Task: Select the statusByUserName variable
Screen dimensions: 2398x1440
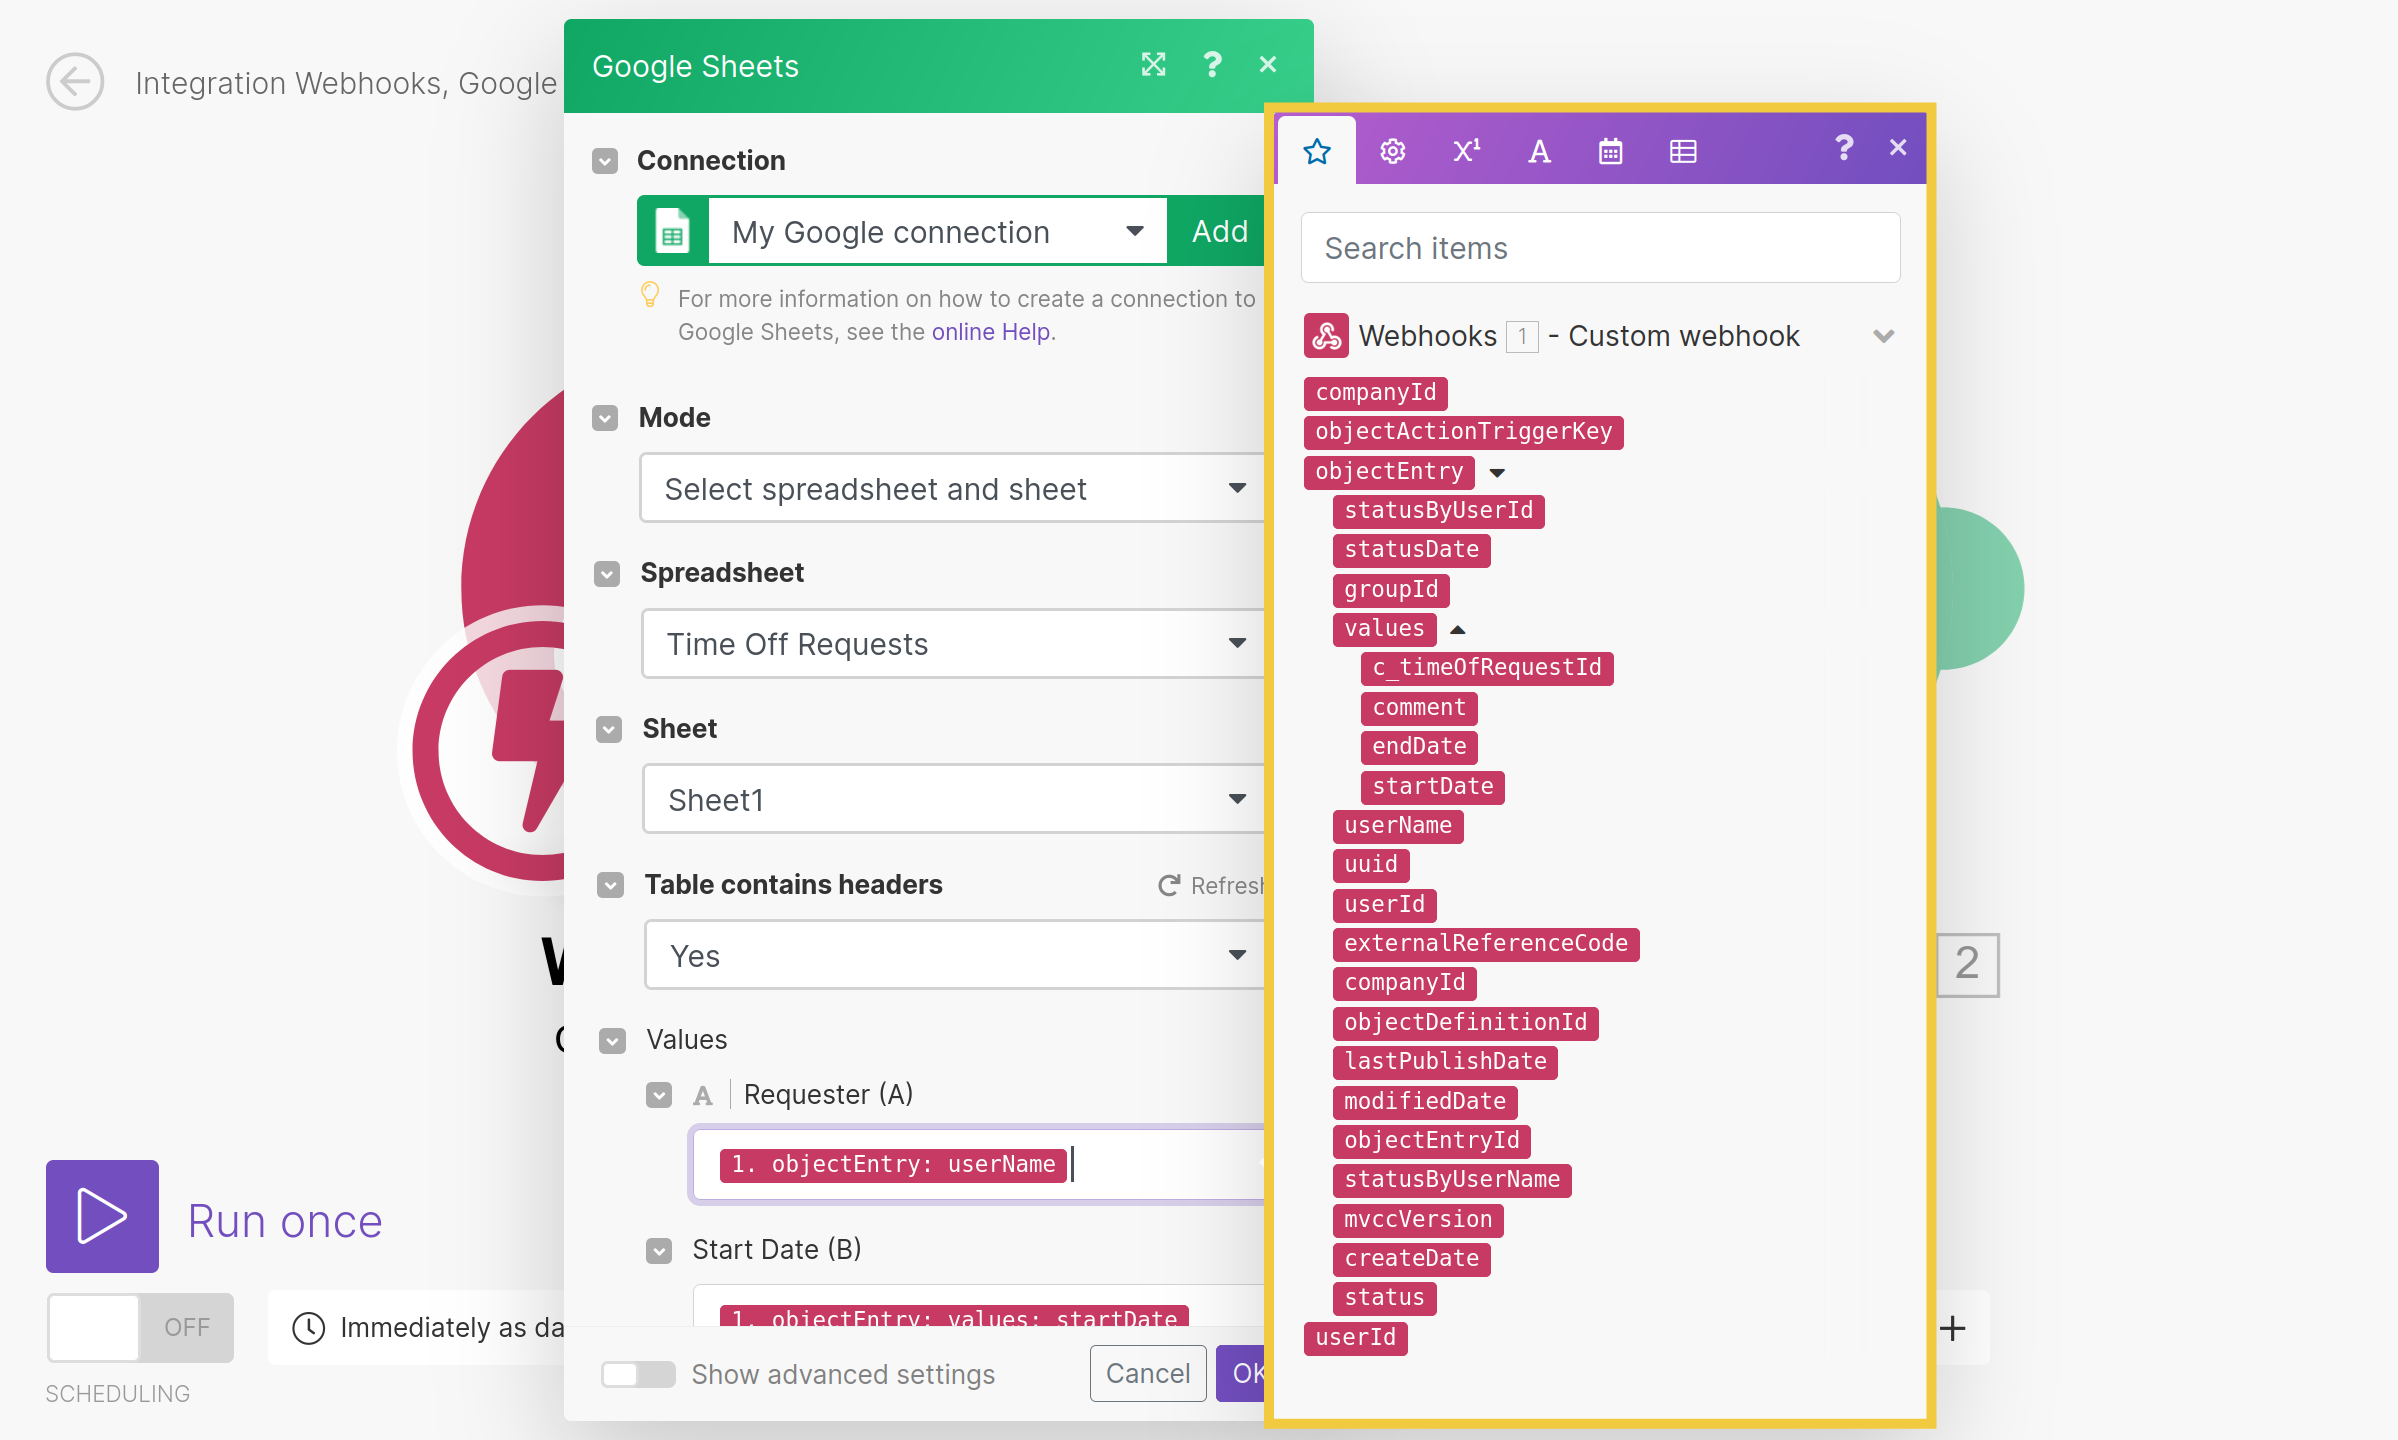Action: tap(1452, 1180)
